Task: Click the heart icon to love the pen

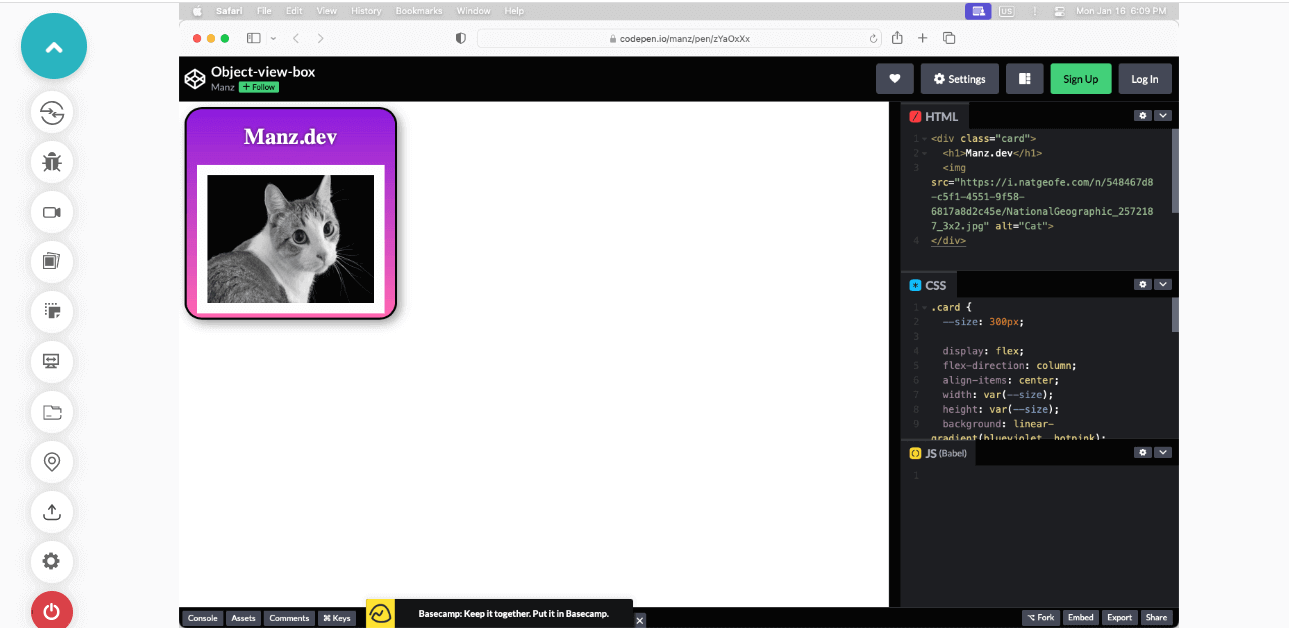Action: point(894,78)
